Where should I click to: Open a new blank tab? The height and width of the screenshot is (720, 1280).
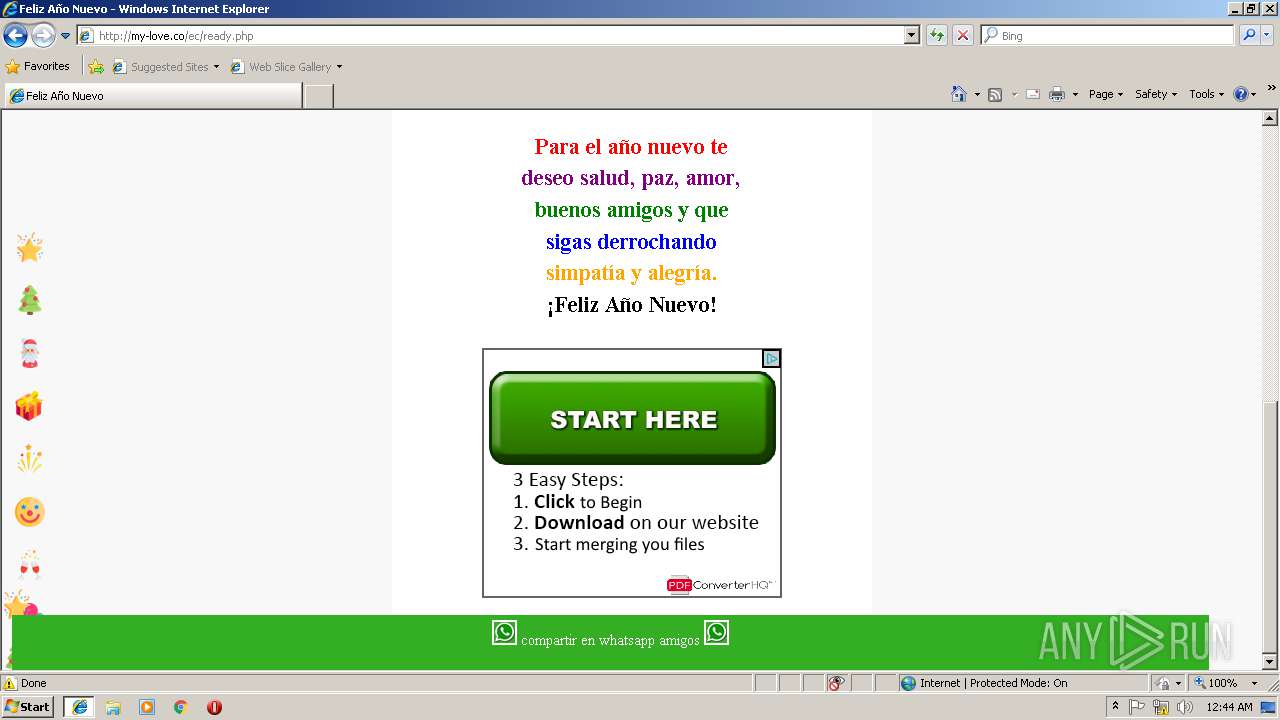[318, 96]
